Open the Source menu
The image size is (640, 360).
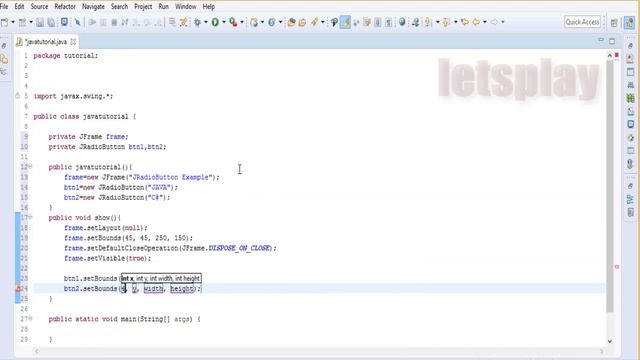click(x=39, y=7)
